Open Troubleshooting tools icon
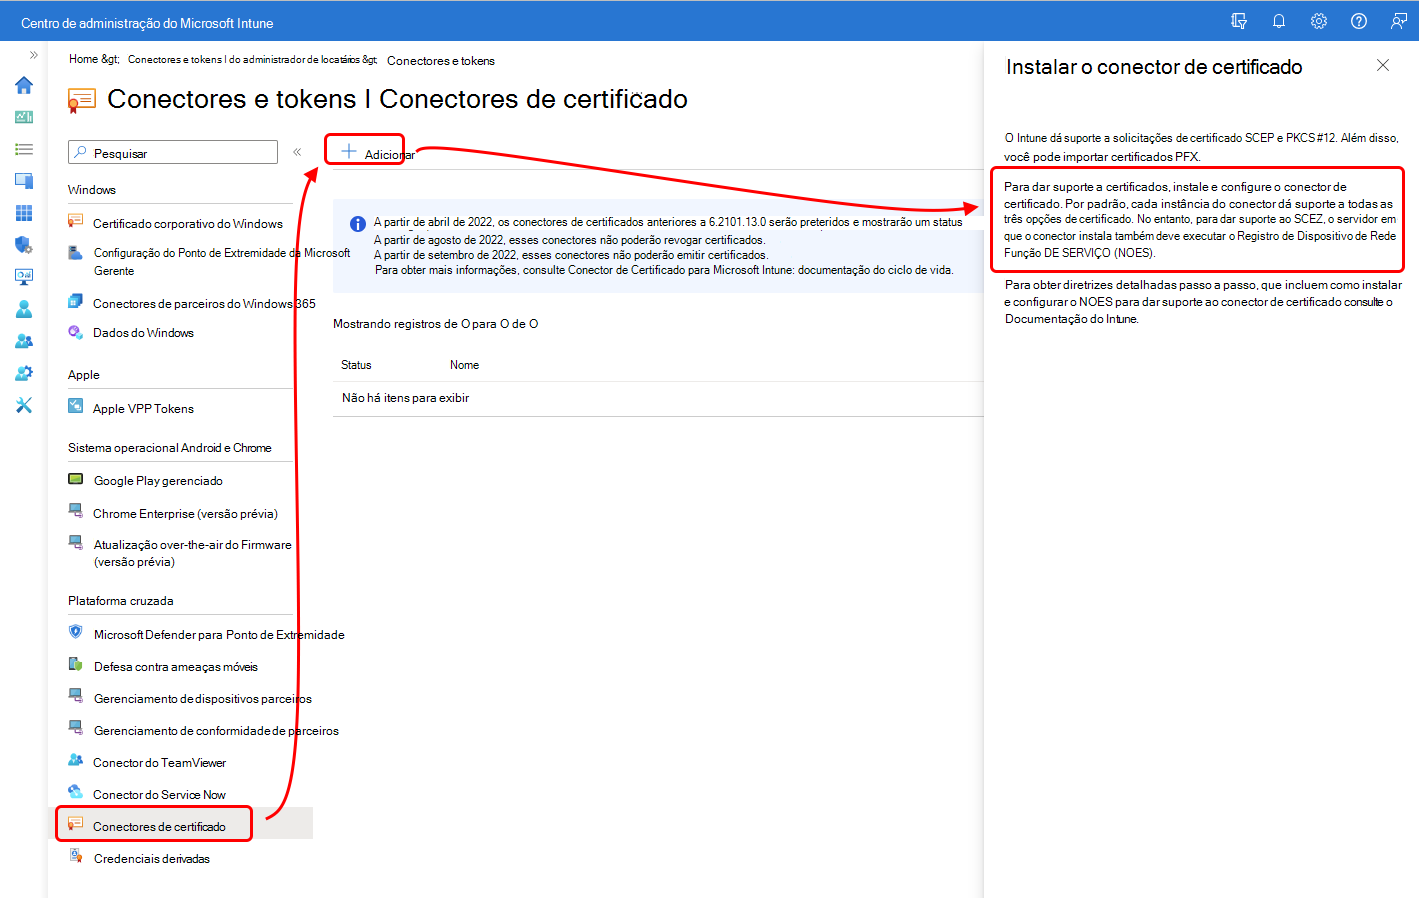 click(x=24, y=405)
